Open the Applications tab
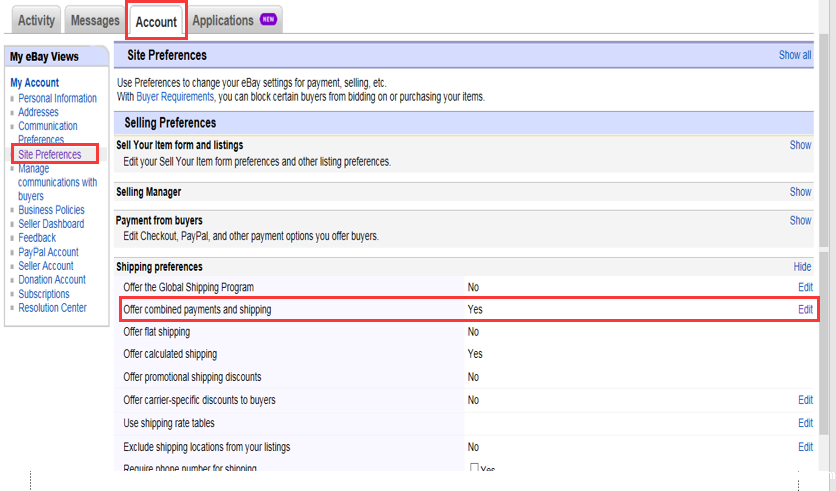The height and width of the screenshot is (491, 836). 223,20
